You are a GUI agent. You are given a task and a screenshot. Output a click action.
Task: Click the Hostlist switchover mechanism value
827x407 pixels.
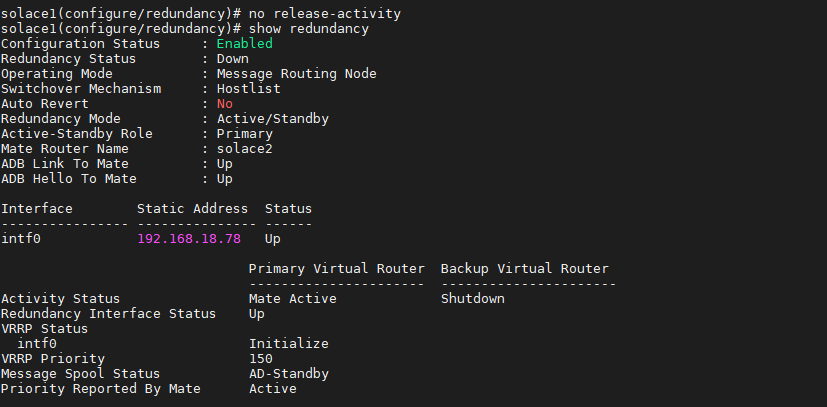(x=248, y=89)
